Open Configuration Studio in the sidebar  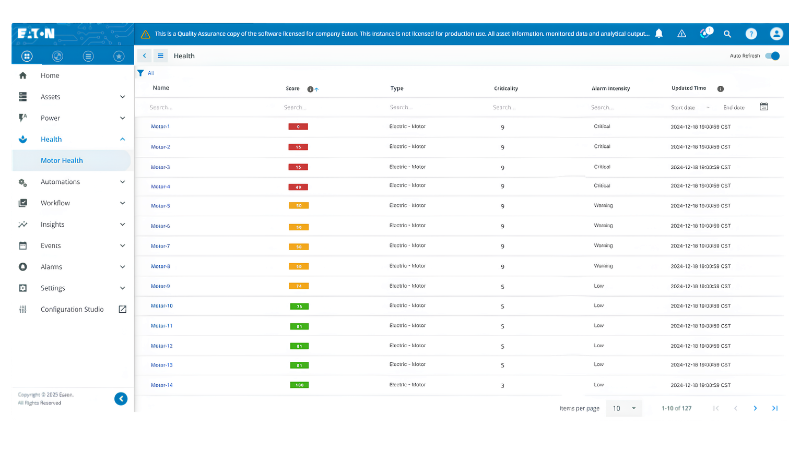pyautogui.click(x=71, y=309)
